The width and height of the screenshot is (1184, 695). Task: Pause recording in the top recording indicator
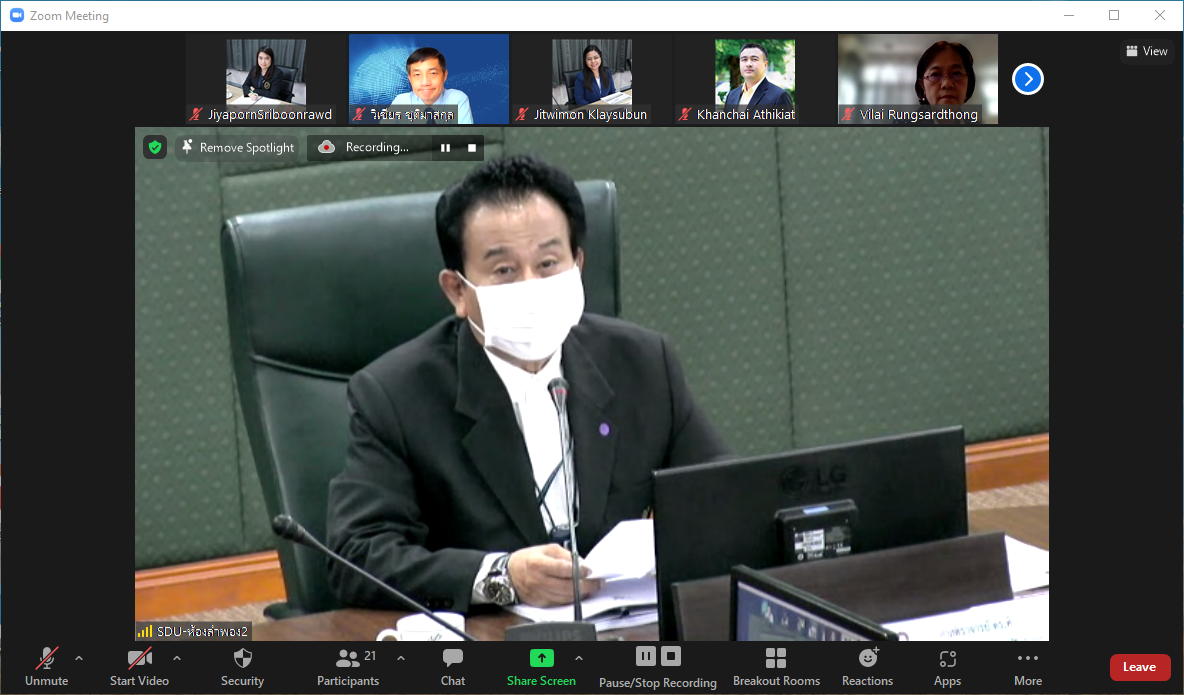[x=445, y=148]
